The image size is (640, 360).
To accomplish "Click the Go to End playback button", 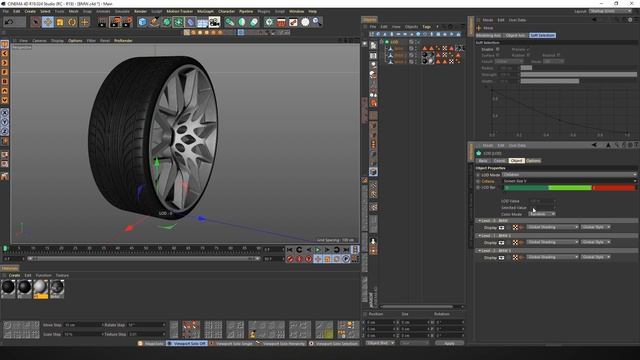I will click(346, 250).
